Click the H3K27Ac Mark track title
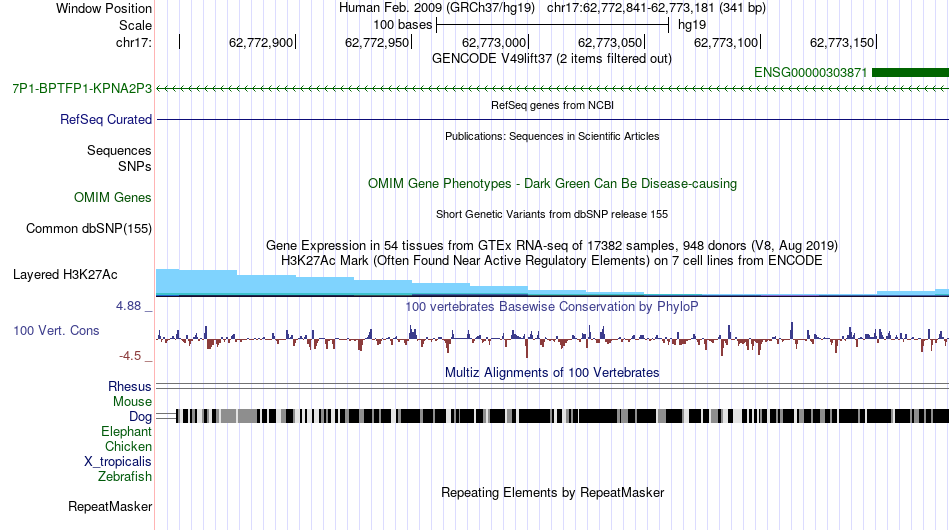 click(552, 260)
